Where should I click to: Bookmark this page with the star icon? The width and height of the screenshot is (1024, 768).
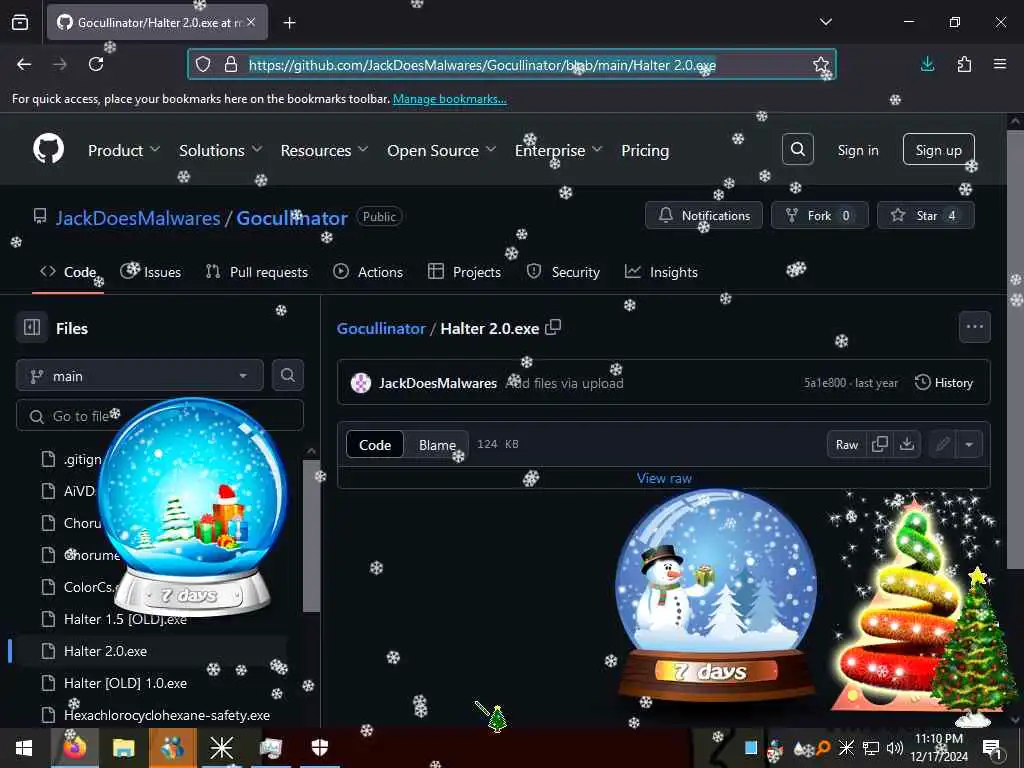[x=821, y=64]
